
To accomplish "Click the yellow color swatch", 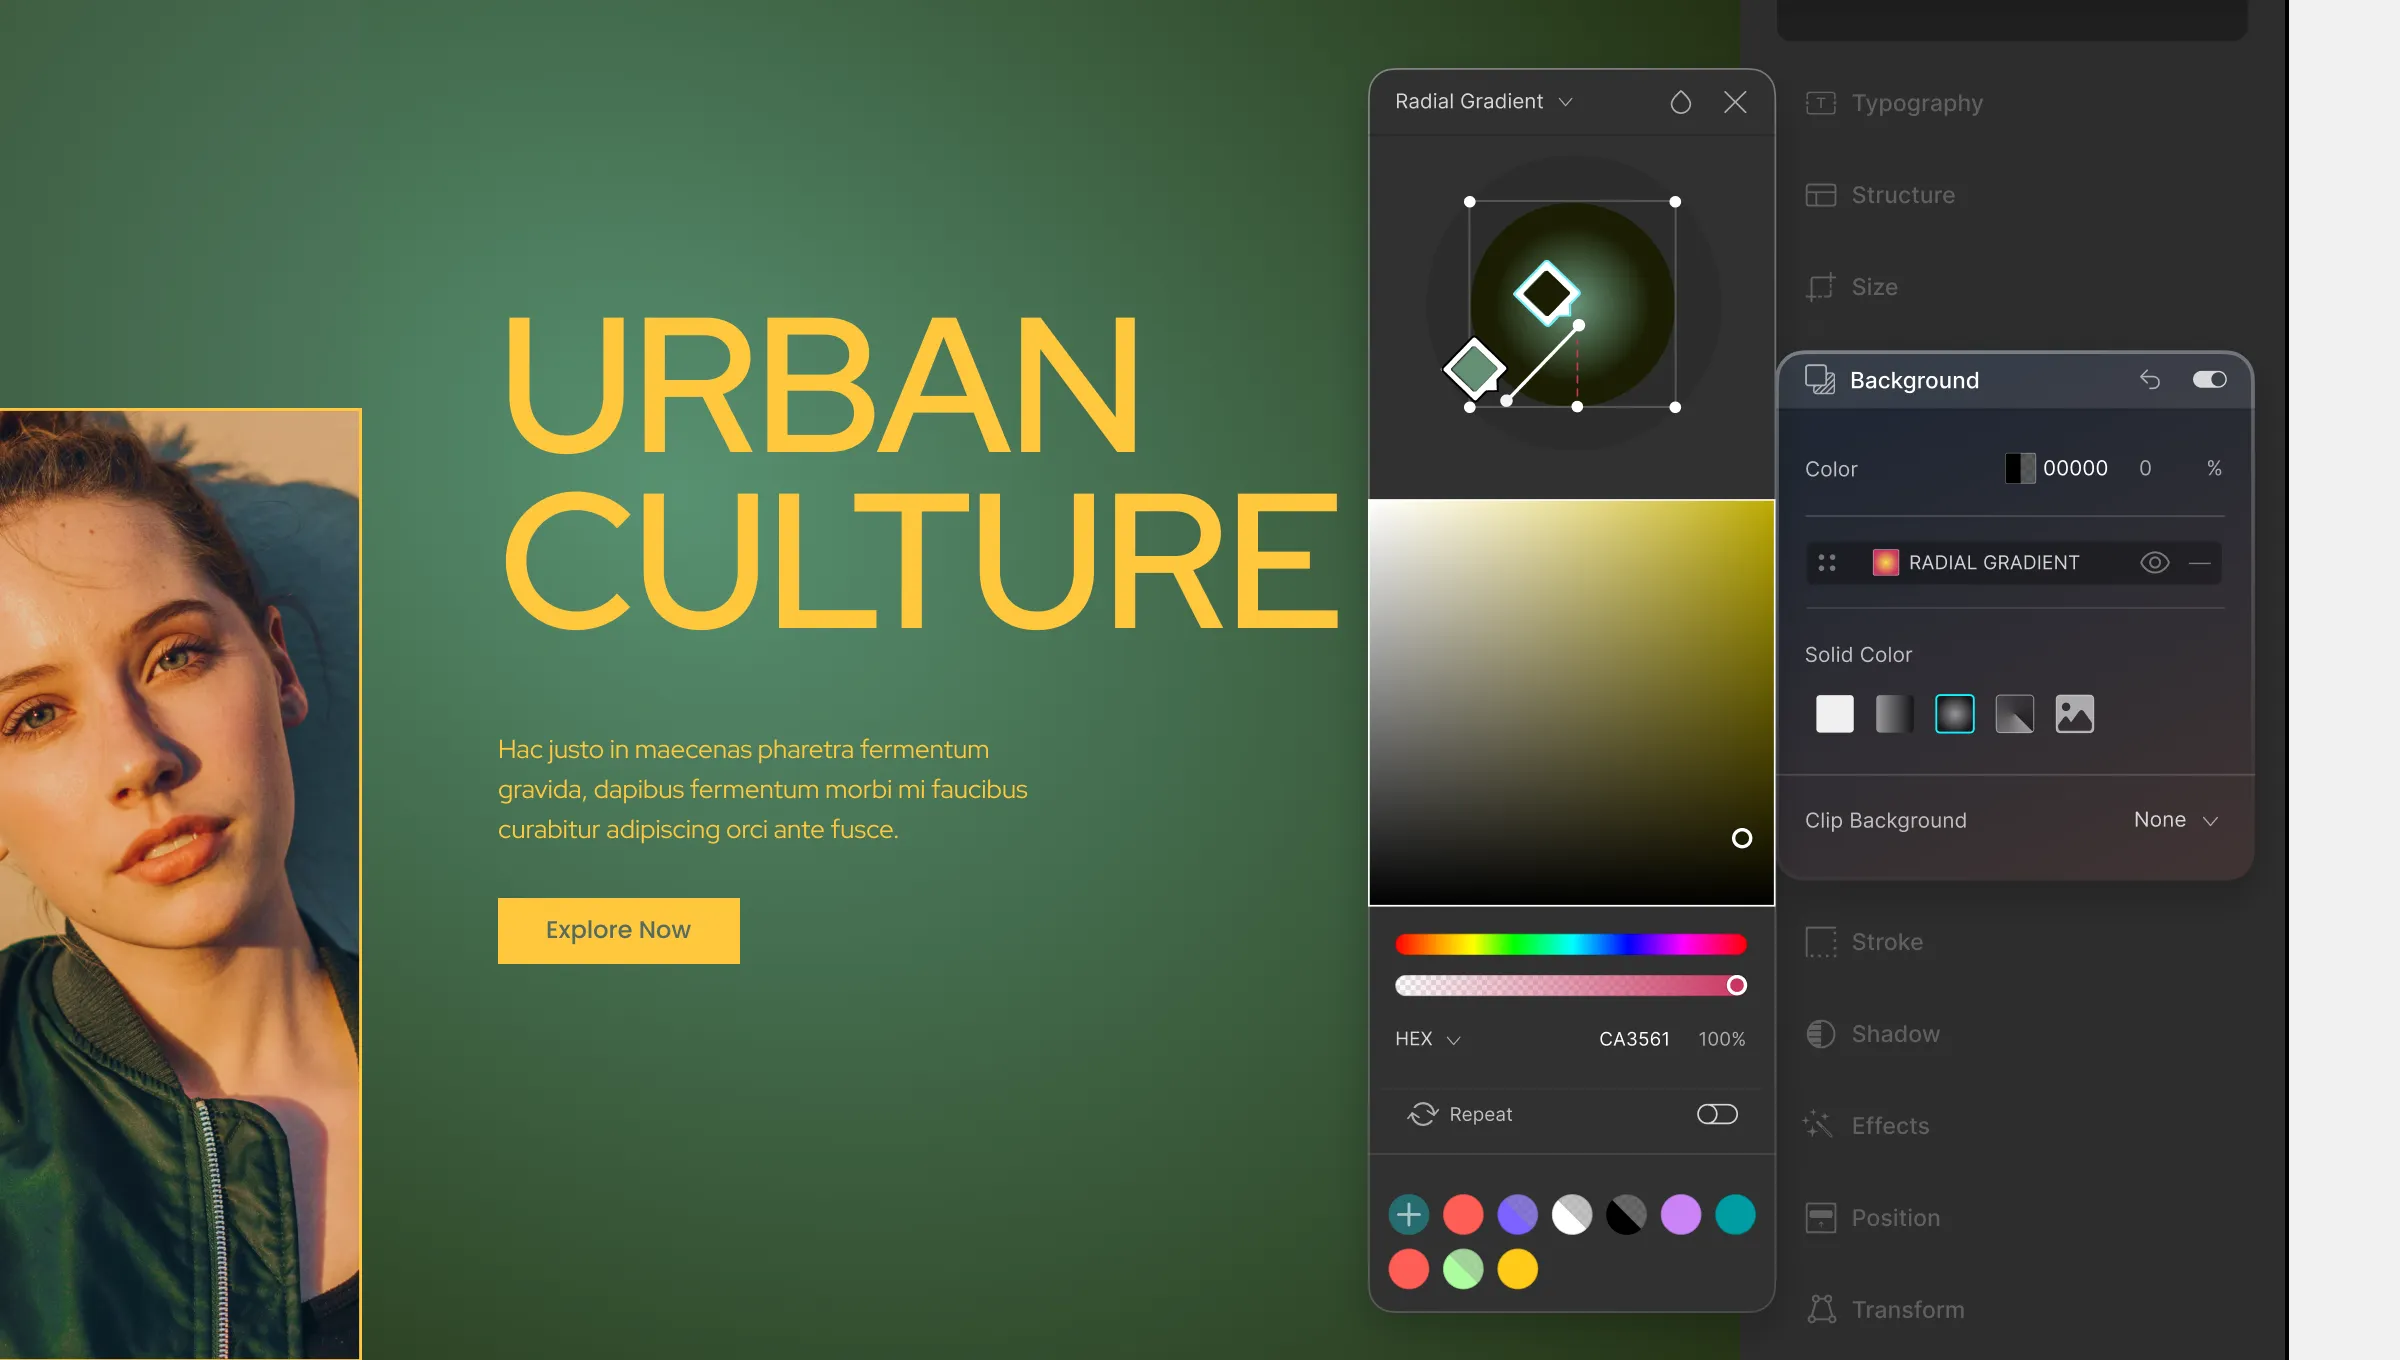I will [1516, 1269].
